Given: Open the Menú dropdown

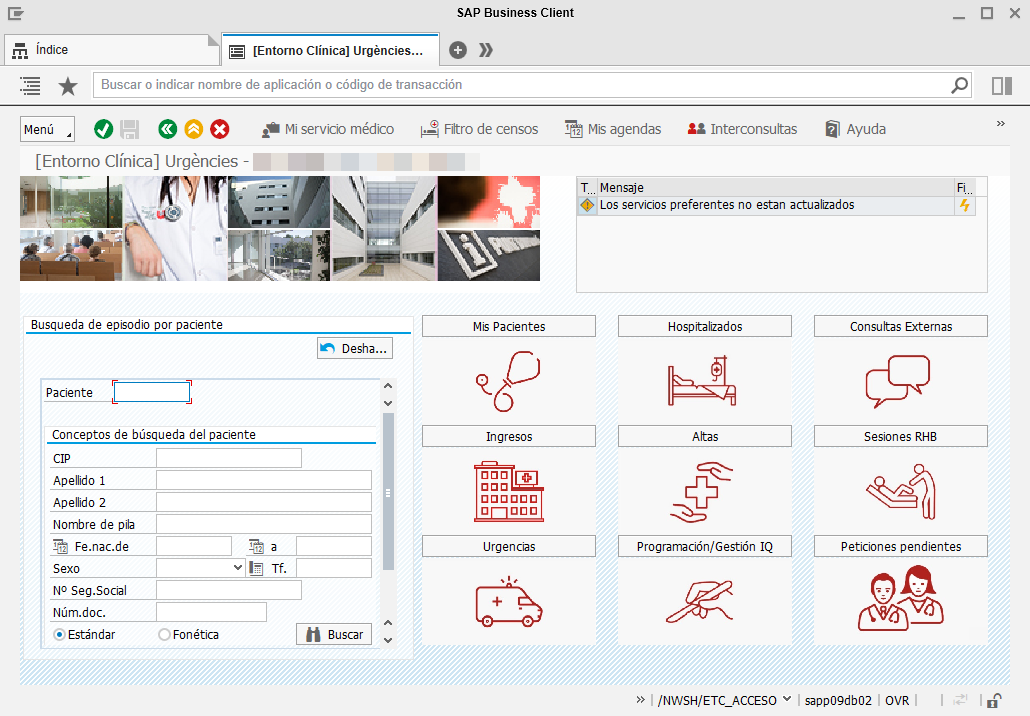Looking at the screenshot, I should pyautogui.click(x=47, y=129).
